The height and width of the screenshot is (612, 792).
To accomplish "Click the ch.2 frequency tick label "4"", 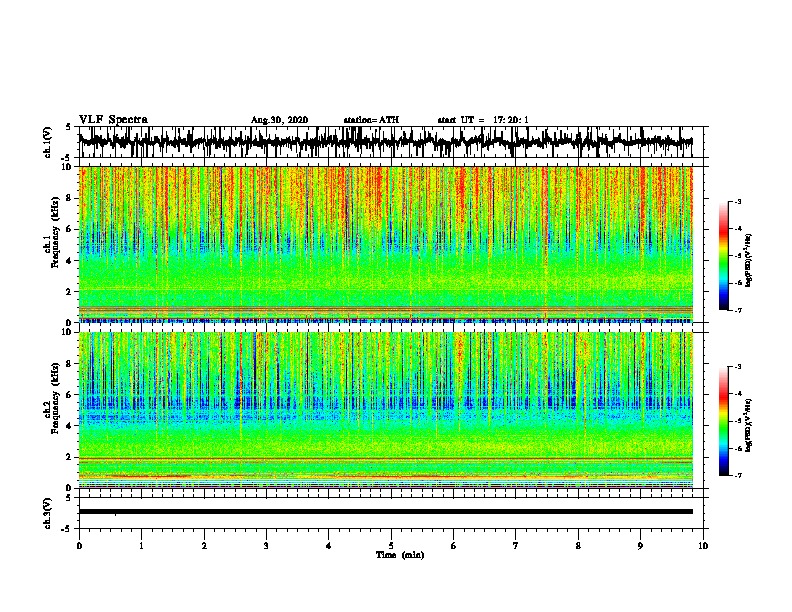I will pyautogui.click(x=69, y=426).
